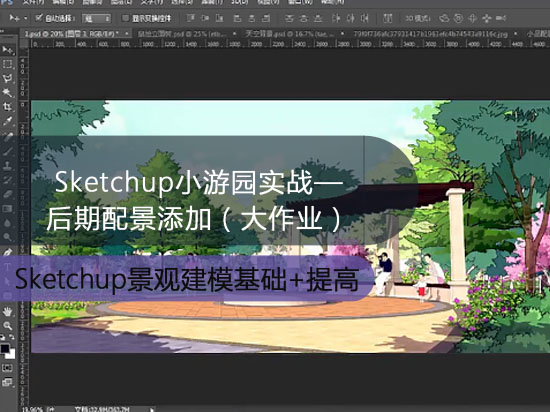The width and height of the screenshot is (550, 412).
Task: Activate the Crop tool
Action: [x=7, y=107]
